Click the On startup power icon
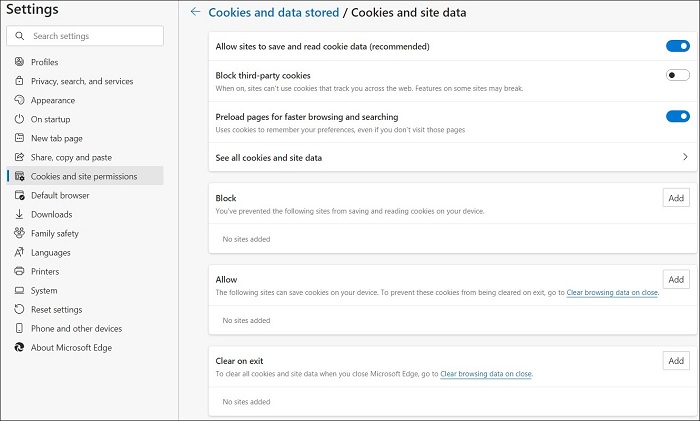700x421 pixels. [19, 119]
